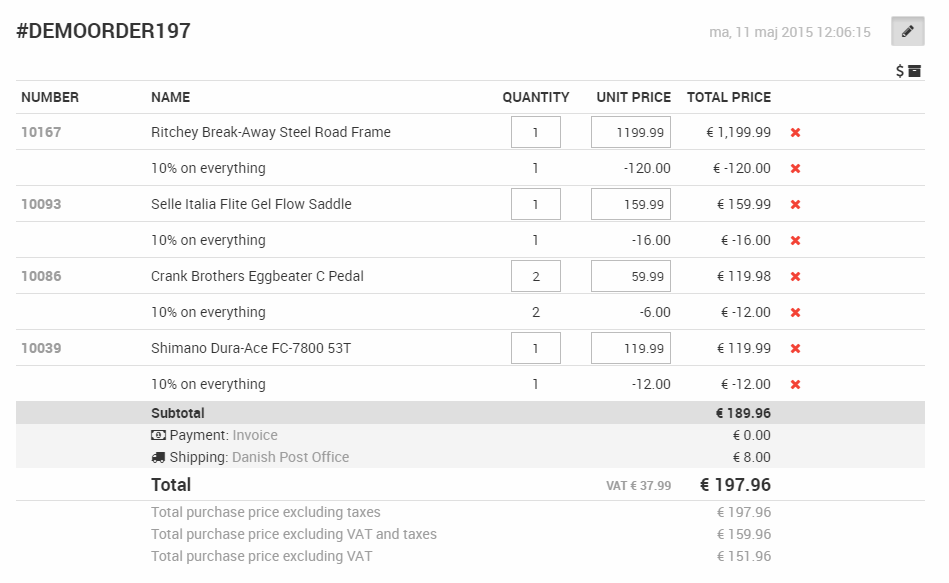The width and height of the screenshot is (949, 583).
Task: Remove the -120.00 discount line
Action: (796, 168)
